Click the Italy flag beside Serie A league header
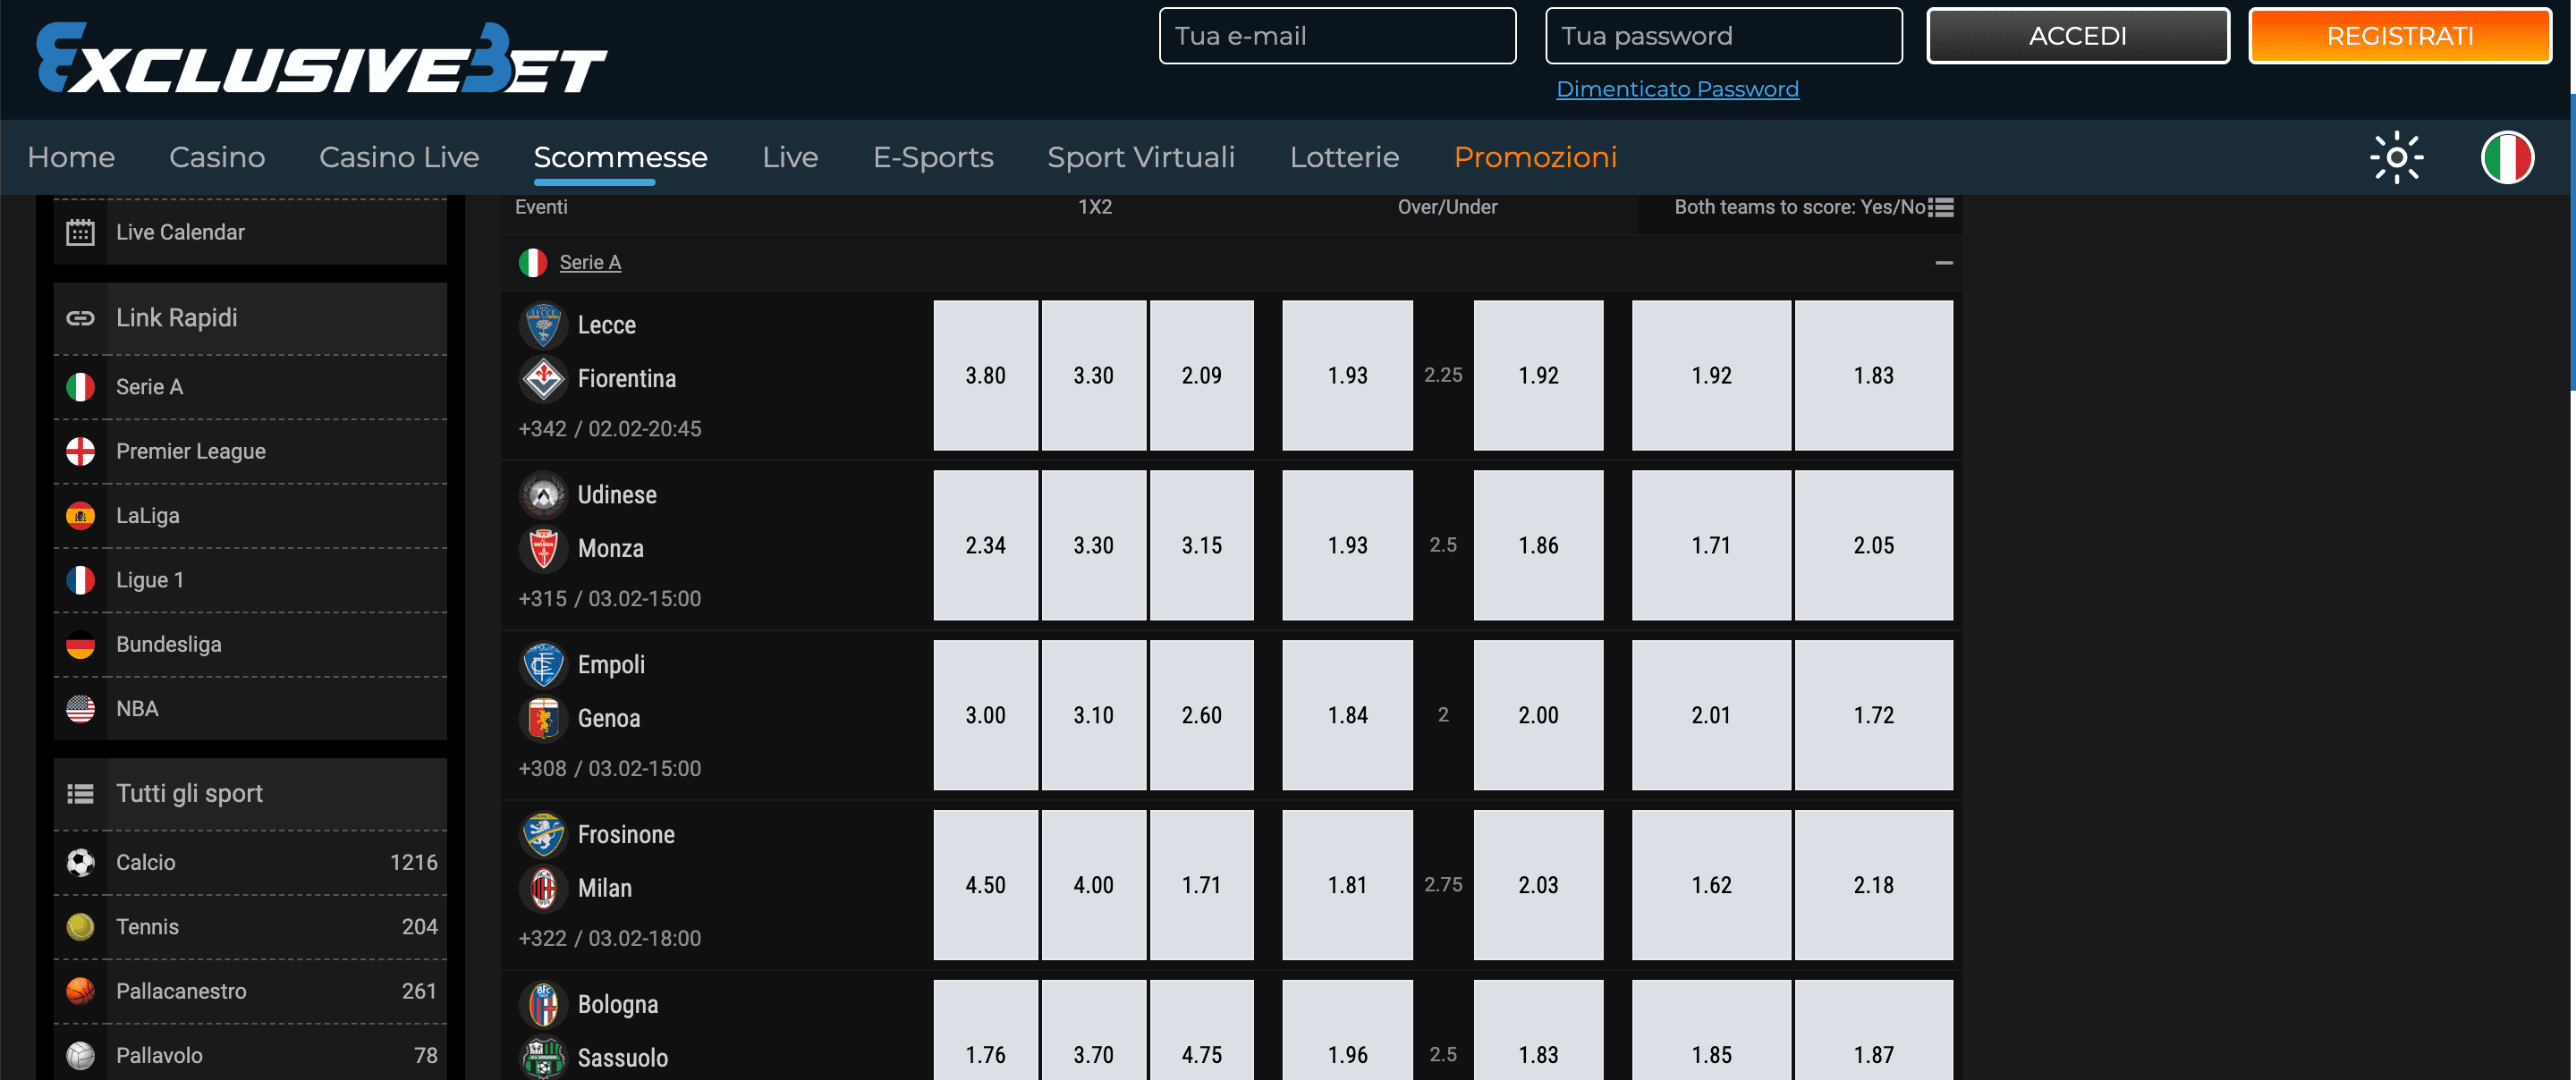 533,263
